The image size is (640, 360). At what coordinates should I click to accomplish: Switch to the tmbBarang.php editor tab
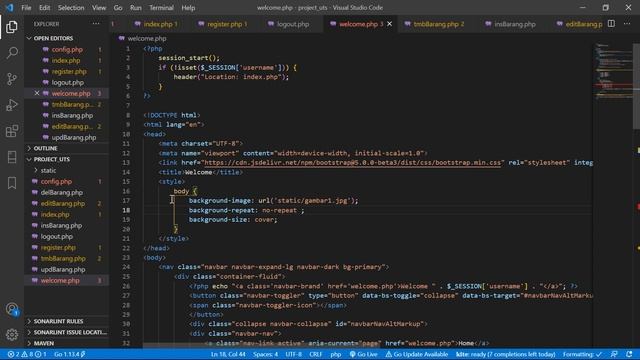(436, 24)
